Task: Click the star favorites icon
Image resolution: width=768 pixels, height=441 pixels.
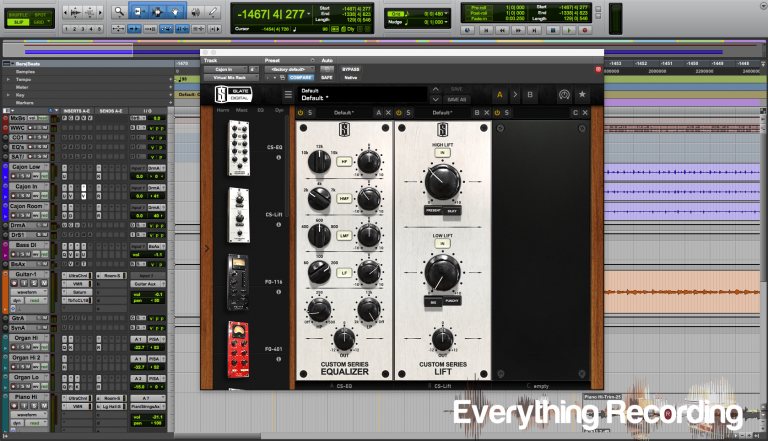Action: (x=582, y=94)
